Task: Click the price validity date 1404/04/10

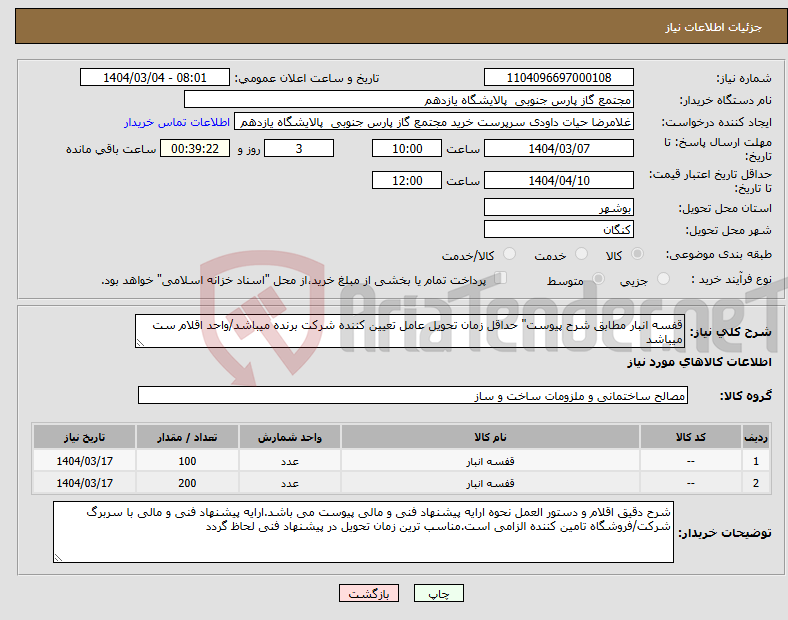Action: (x=558, y=180)
